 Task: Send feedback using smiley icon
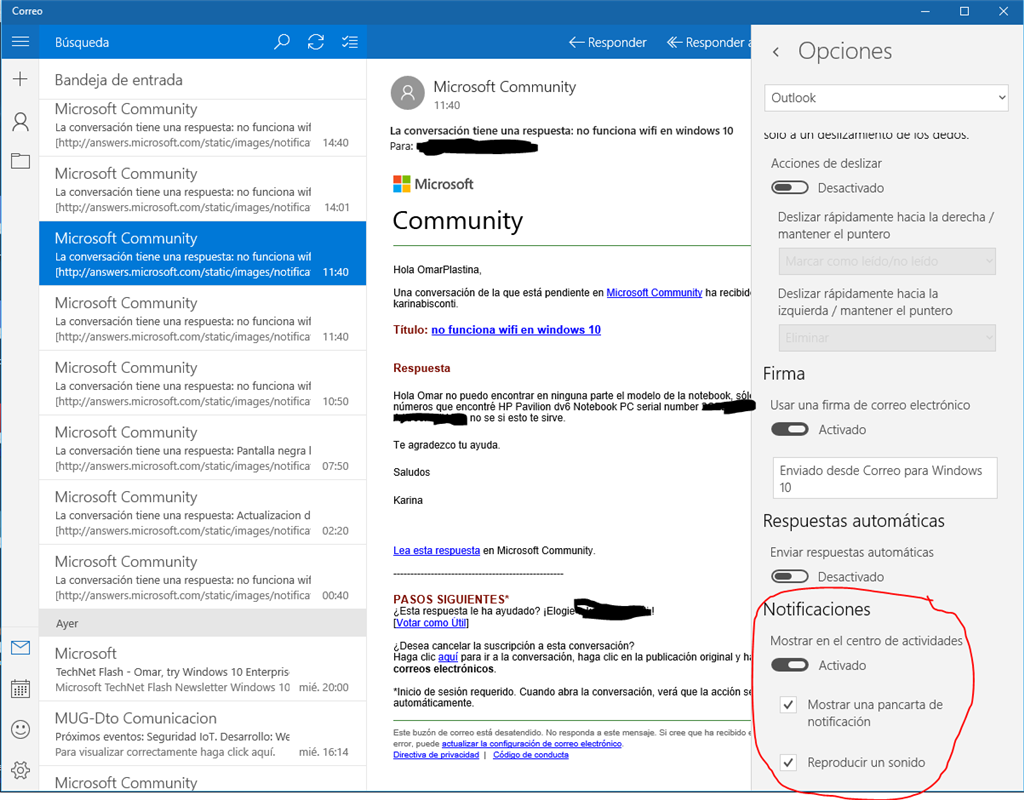[20, 729]
